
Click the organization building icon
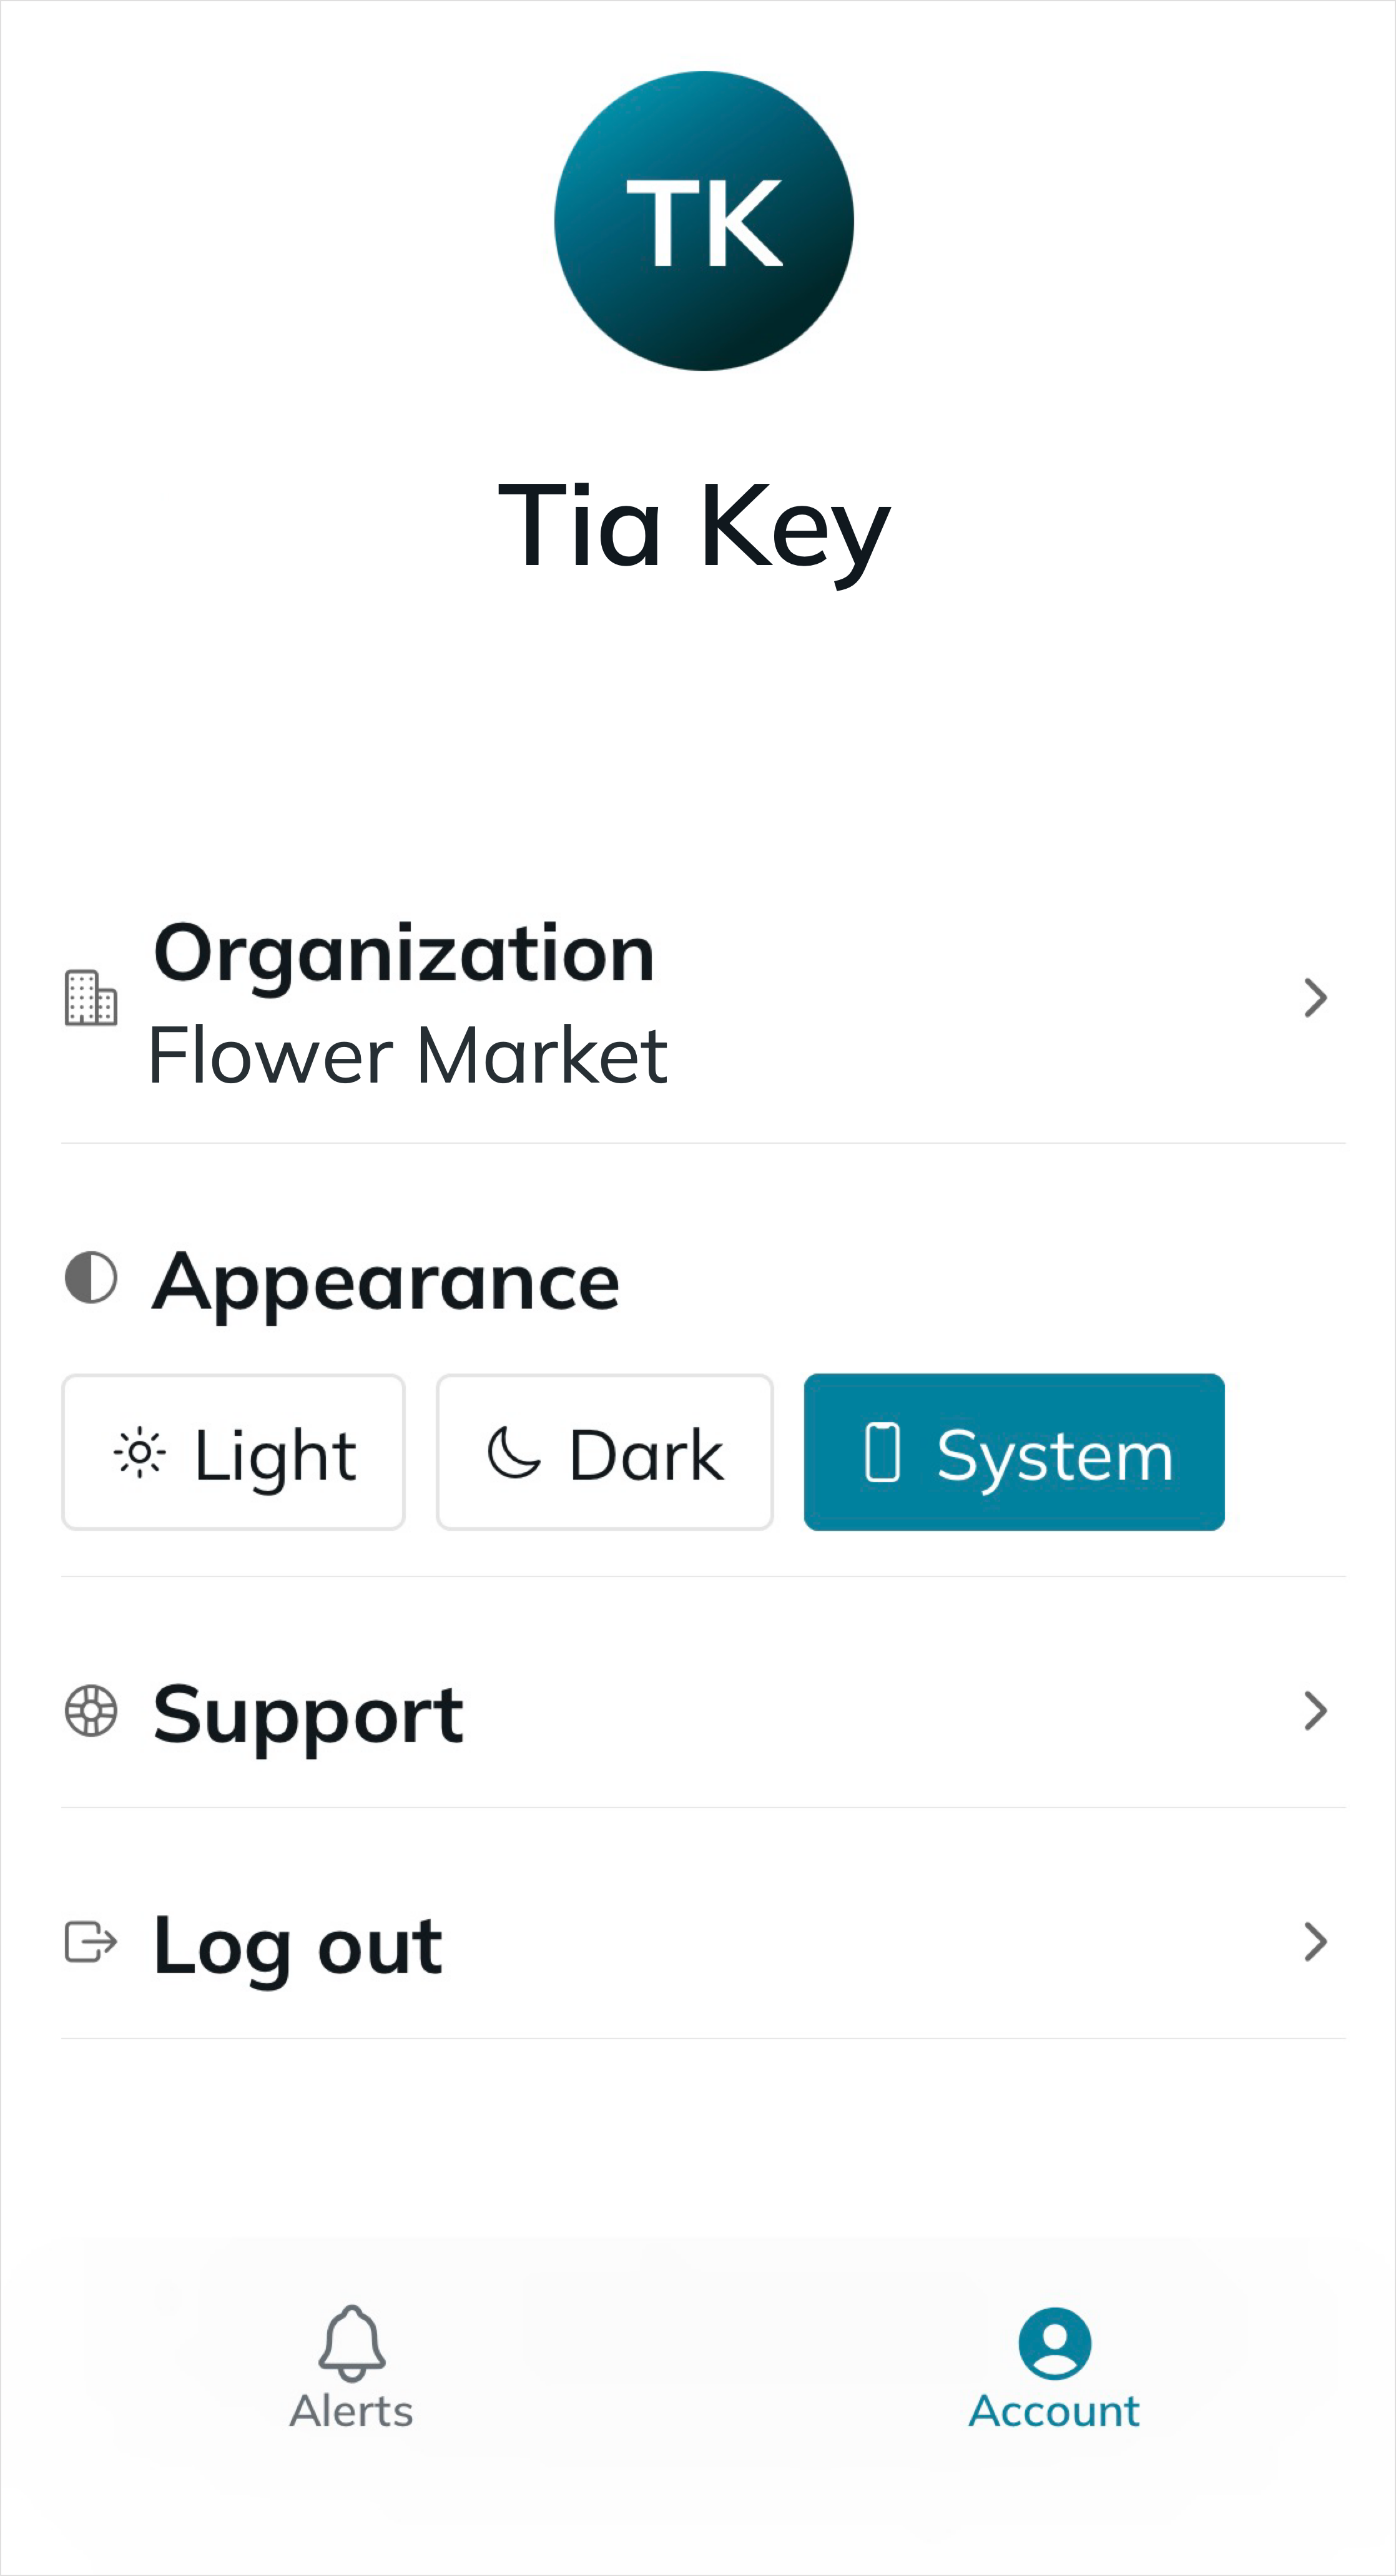[x=91, y=997]
